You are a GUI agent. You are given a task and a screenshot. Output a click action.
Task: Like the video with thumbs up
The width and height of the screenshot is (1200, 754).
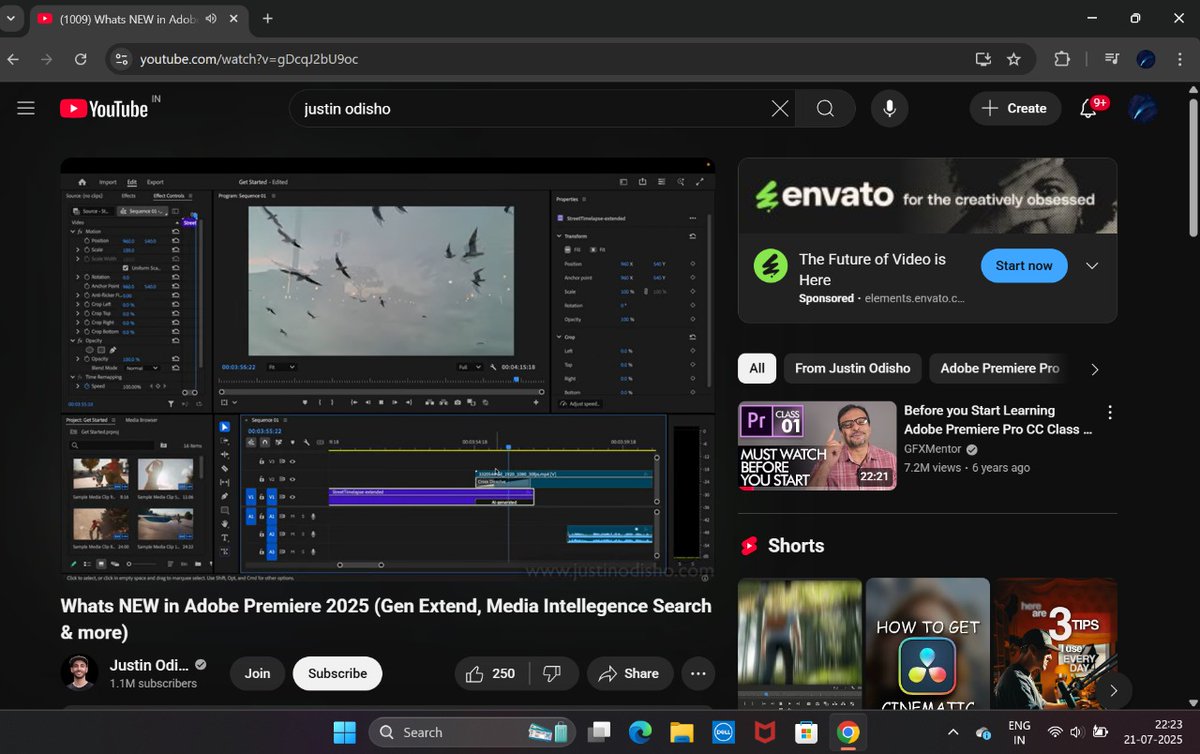point(491,673)
